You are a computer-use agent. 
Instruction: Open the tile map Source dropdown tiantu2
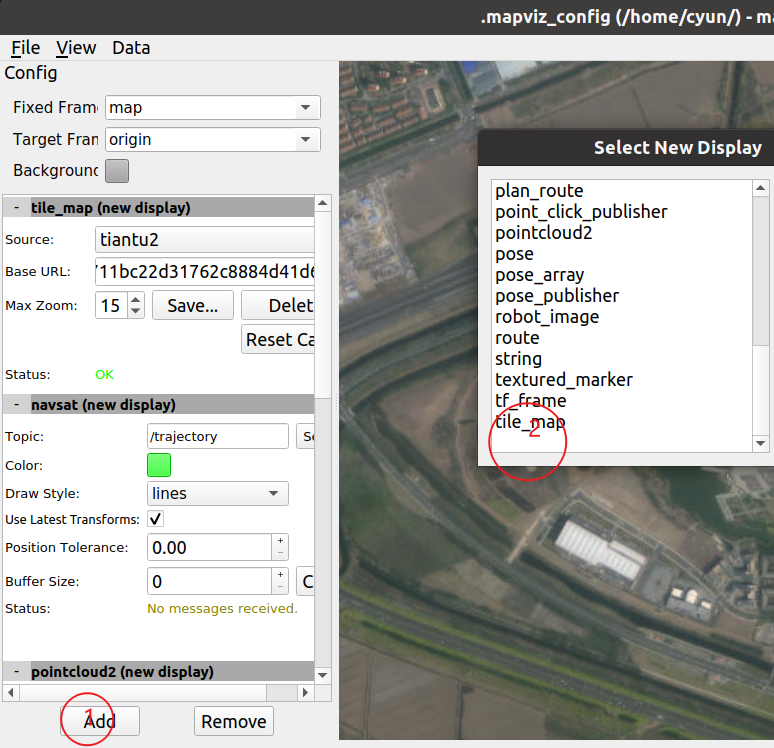[x=204, y=240]
